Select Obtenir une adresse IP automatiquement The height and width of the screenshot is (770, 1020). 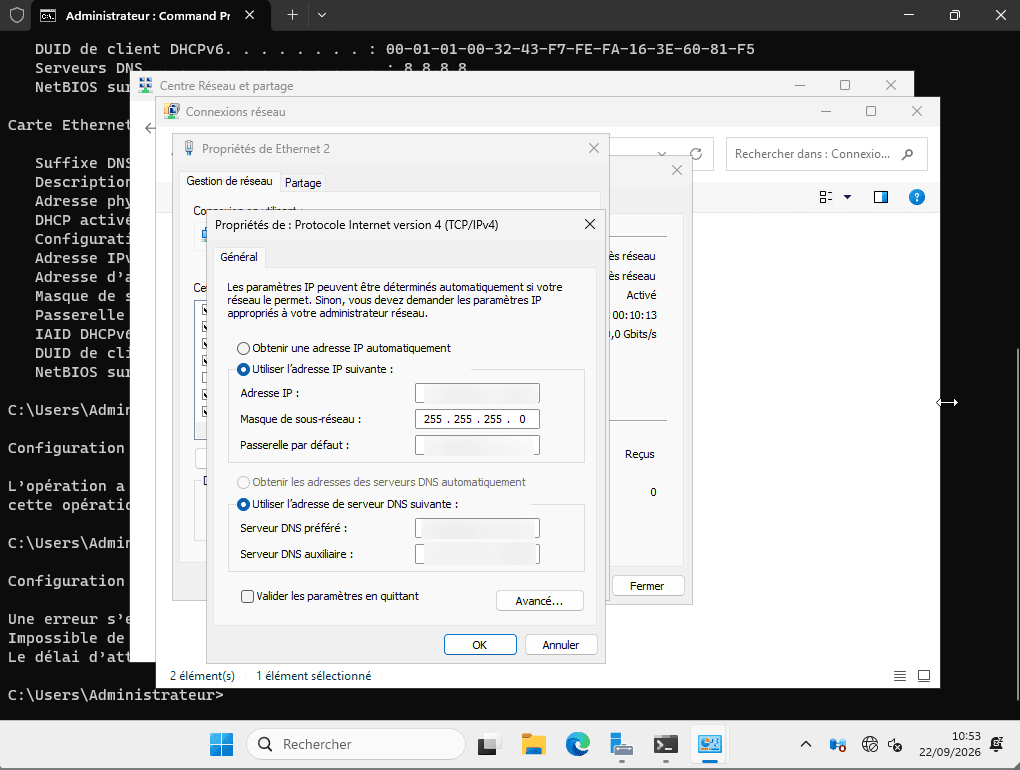[243, 348]
